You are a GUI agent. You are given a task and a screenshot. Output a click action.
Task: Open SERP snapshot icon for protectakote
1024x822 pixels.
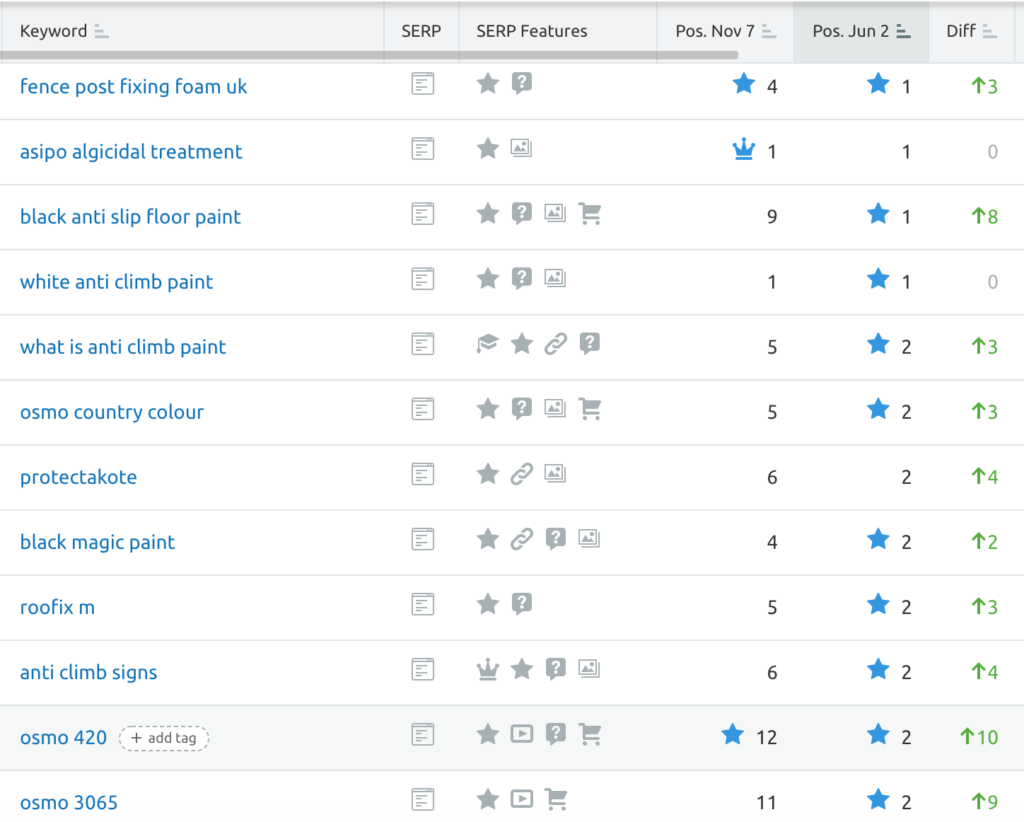[x=423, y=474]
